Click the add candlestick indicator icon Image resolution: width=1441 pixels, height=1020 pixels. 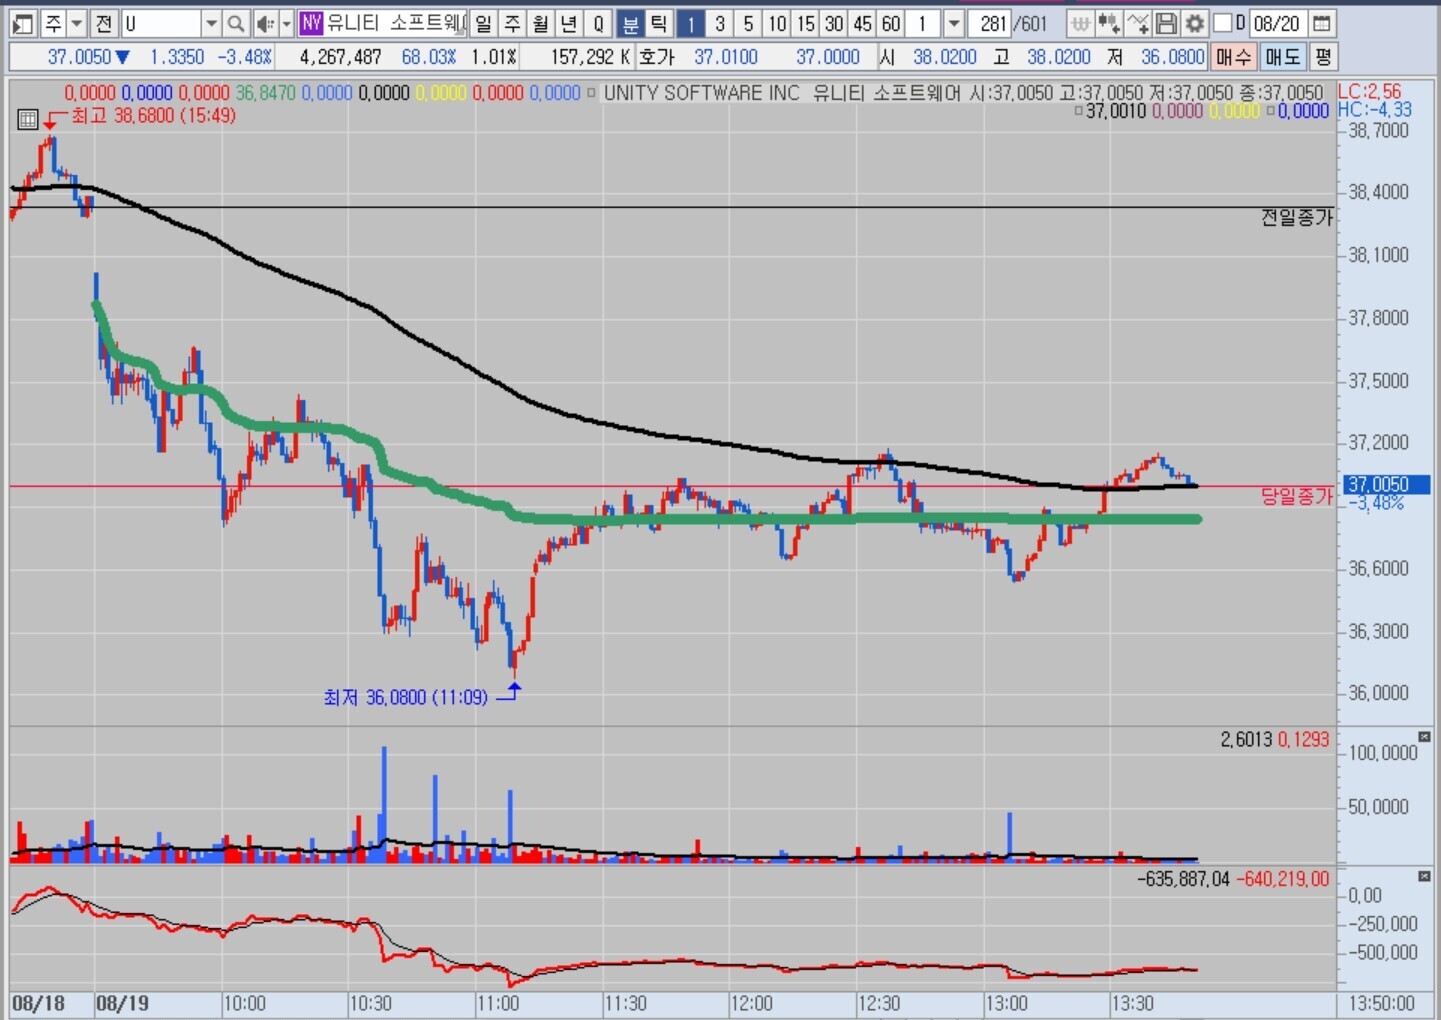[x=1108, y=23]
